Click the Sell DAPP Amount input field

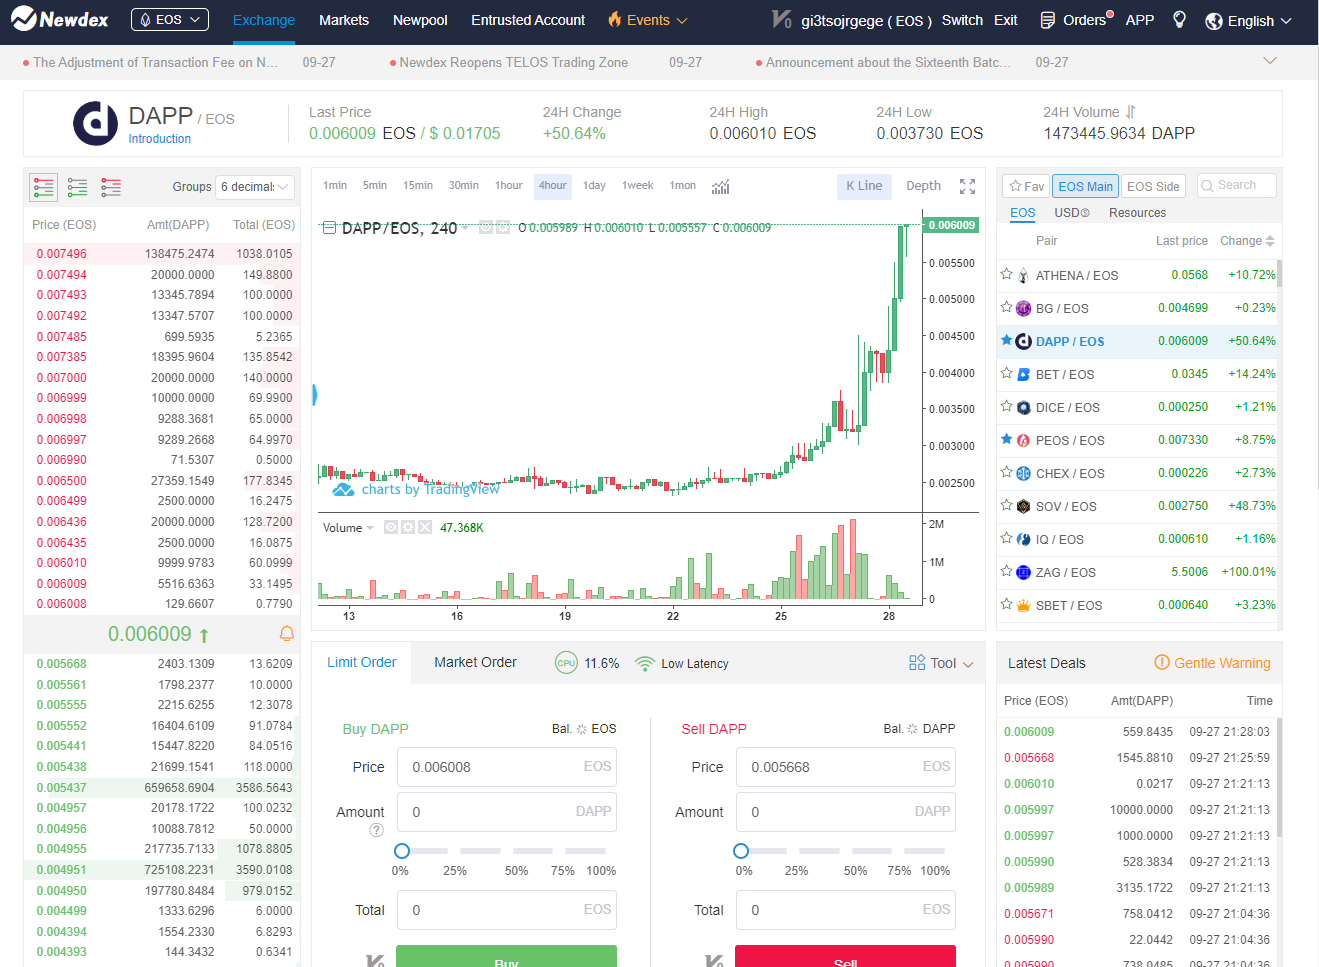click(846, 812)
